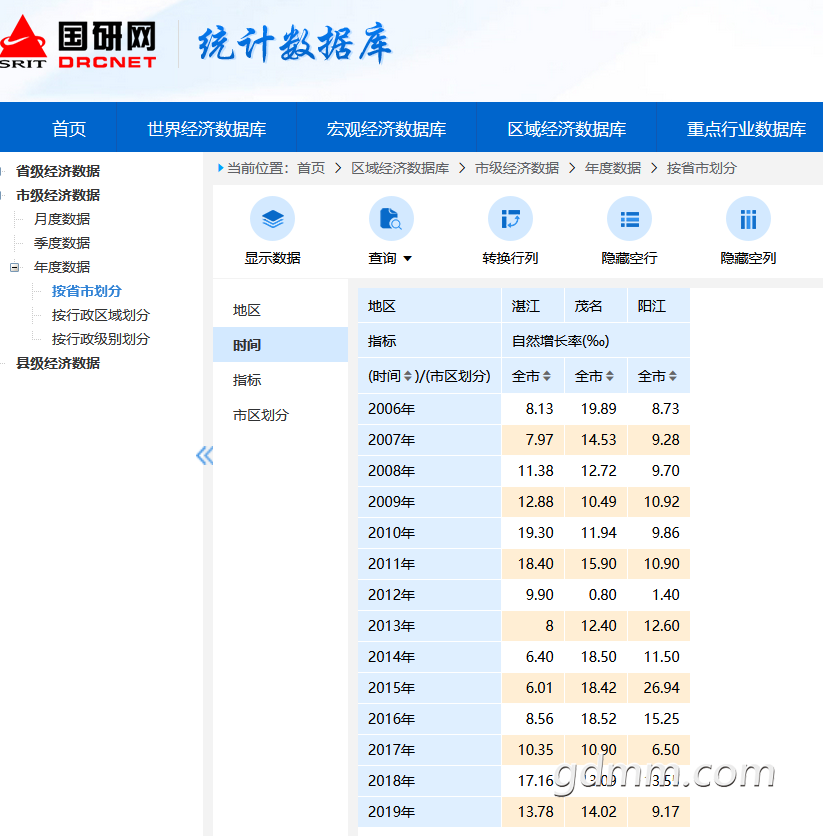Screen dimensions: 823x836
Task: Click the 隐藏空列 columns icon
Action: 748,219
